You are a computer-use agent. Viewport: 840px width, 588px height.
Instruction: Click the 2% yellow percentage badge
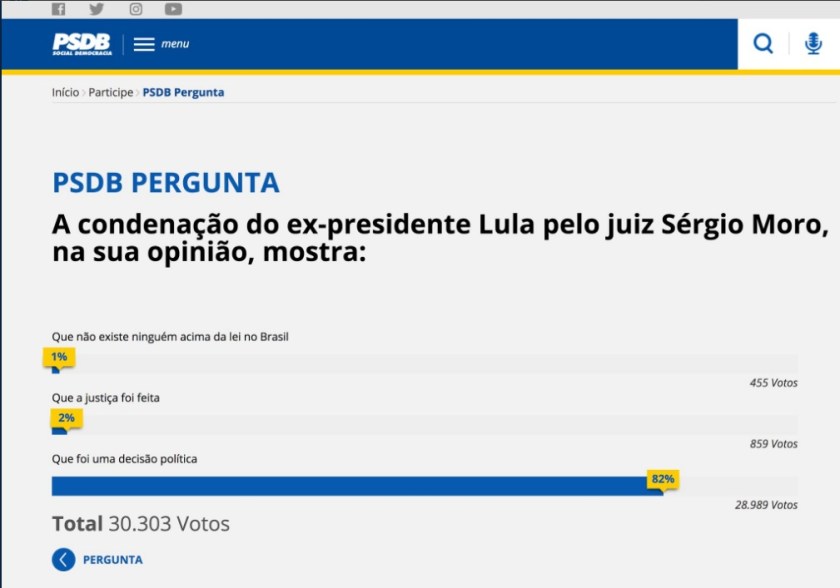click(x=66, y=417)
